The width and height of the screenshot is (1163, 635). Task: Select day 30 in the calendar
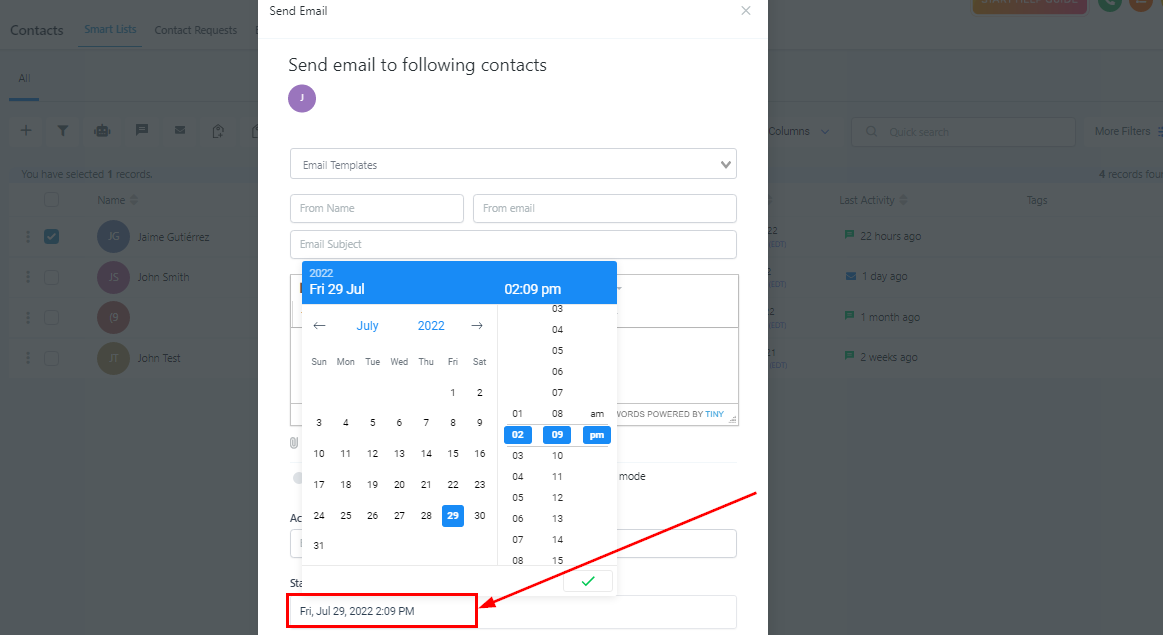point(480,516)
